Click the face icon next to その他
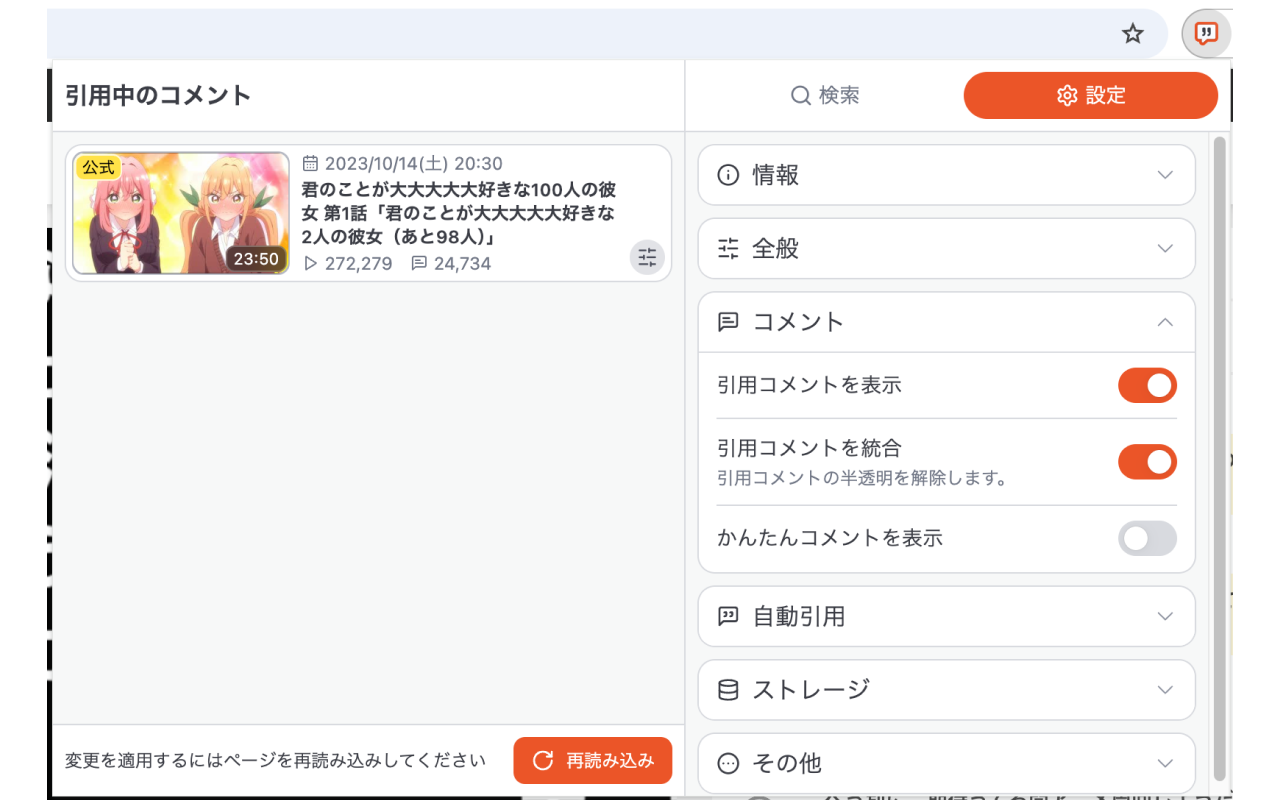 pos(727,763)
